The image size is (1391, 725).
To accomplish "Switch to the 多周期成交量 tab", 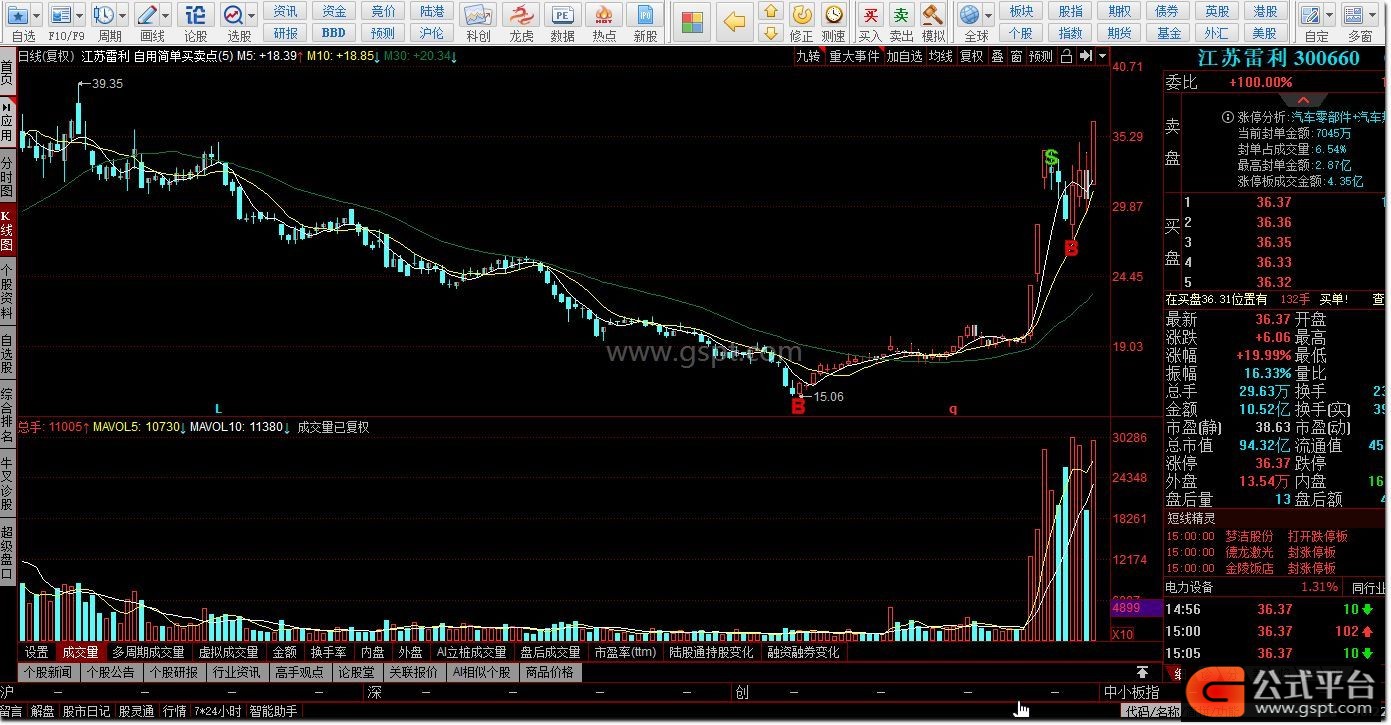I will pyautogui.click(x=148, y=652).
